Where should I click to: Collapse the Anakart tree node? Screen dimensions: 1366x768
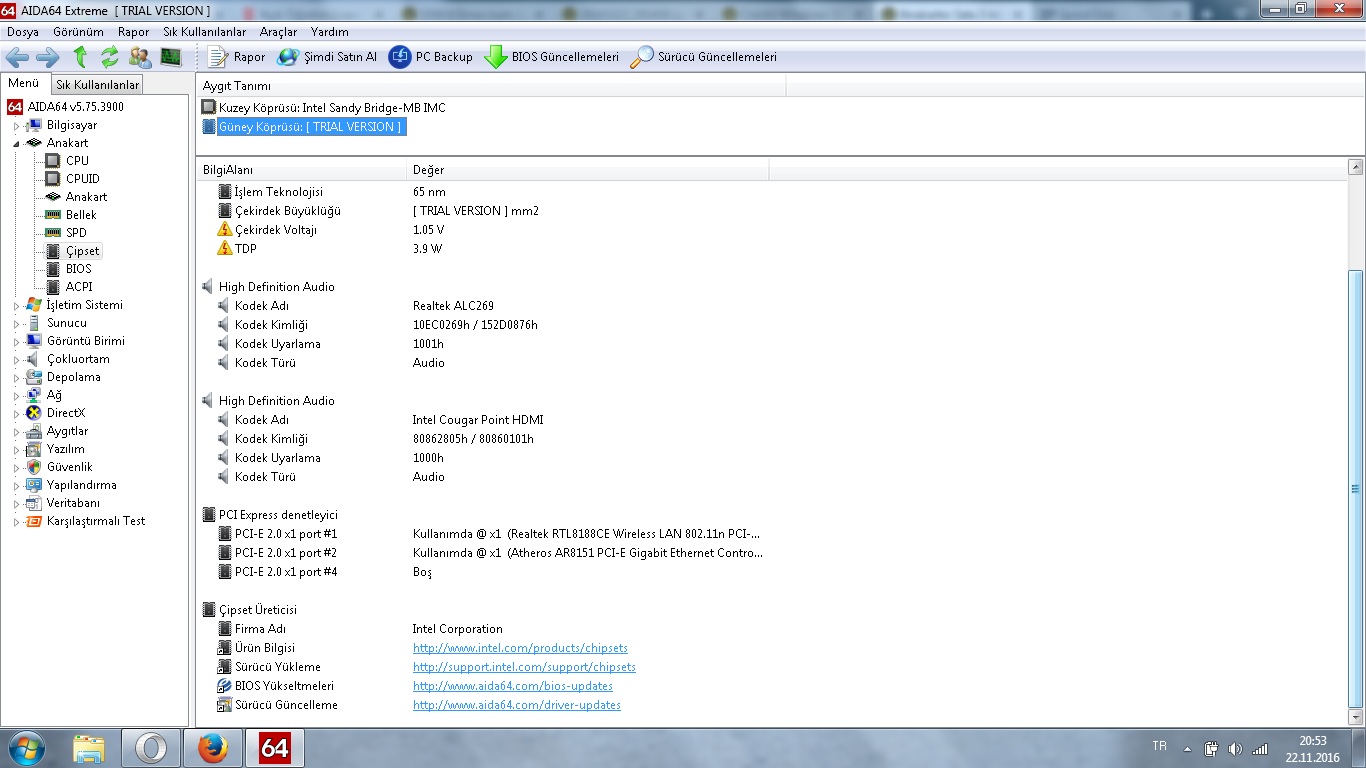click(17, 143)
